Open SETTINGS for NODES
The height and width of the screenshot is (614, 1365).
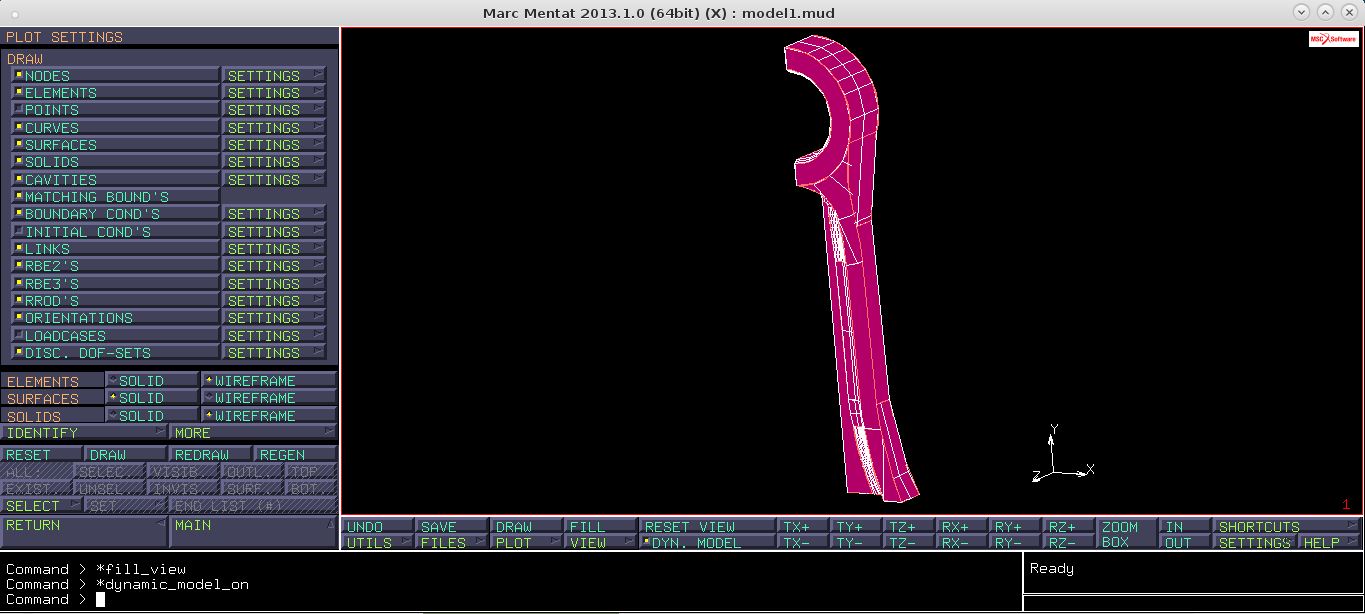coord(274,76)
